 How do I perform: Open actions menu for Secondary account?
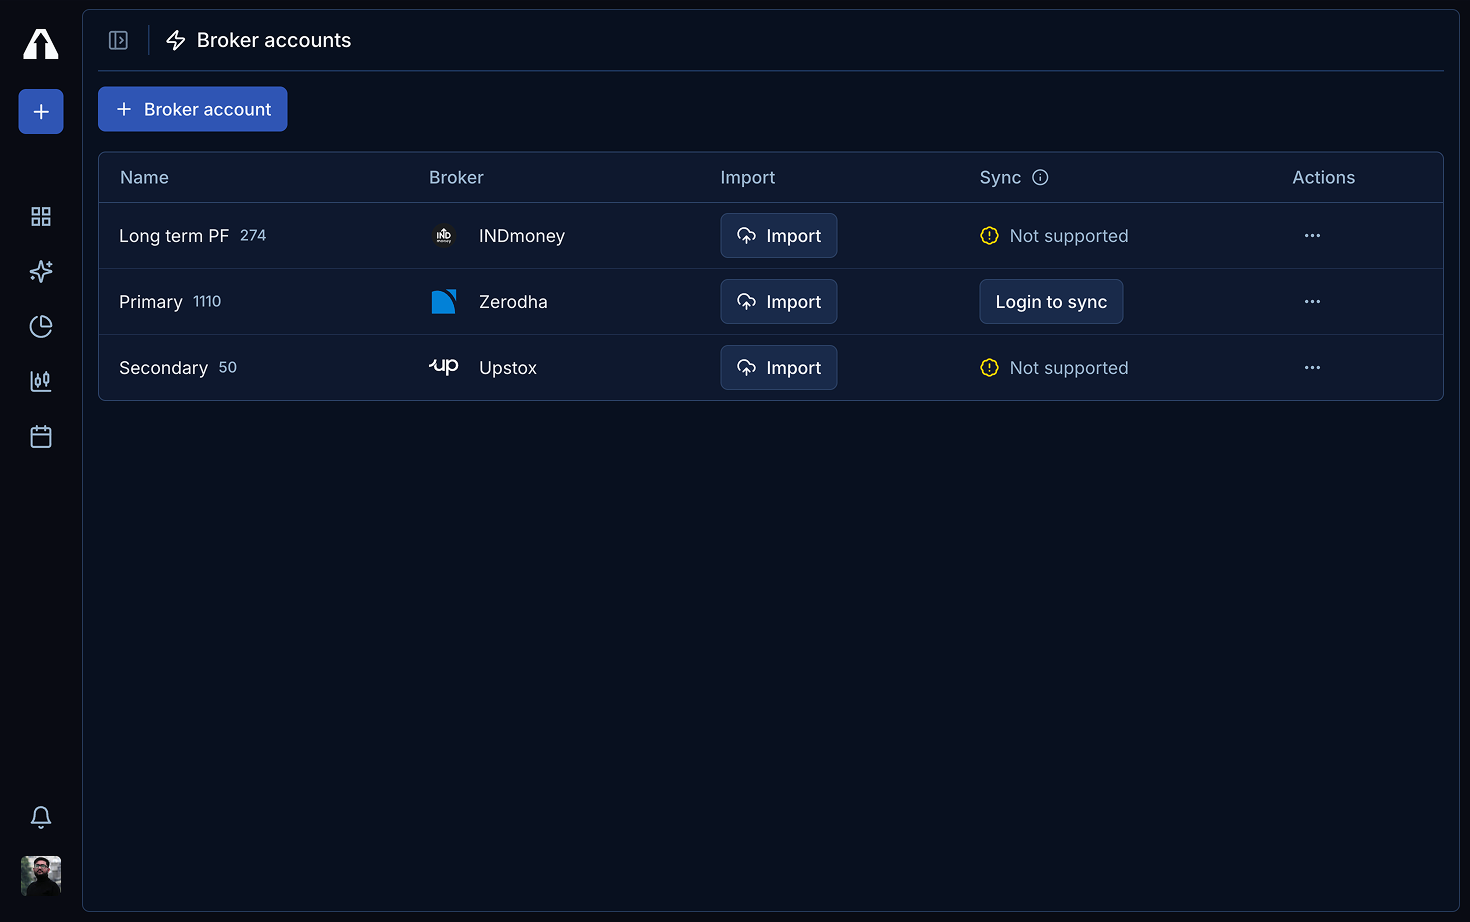1312,367
